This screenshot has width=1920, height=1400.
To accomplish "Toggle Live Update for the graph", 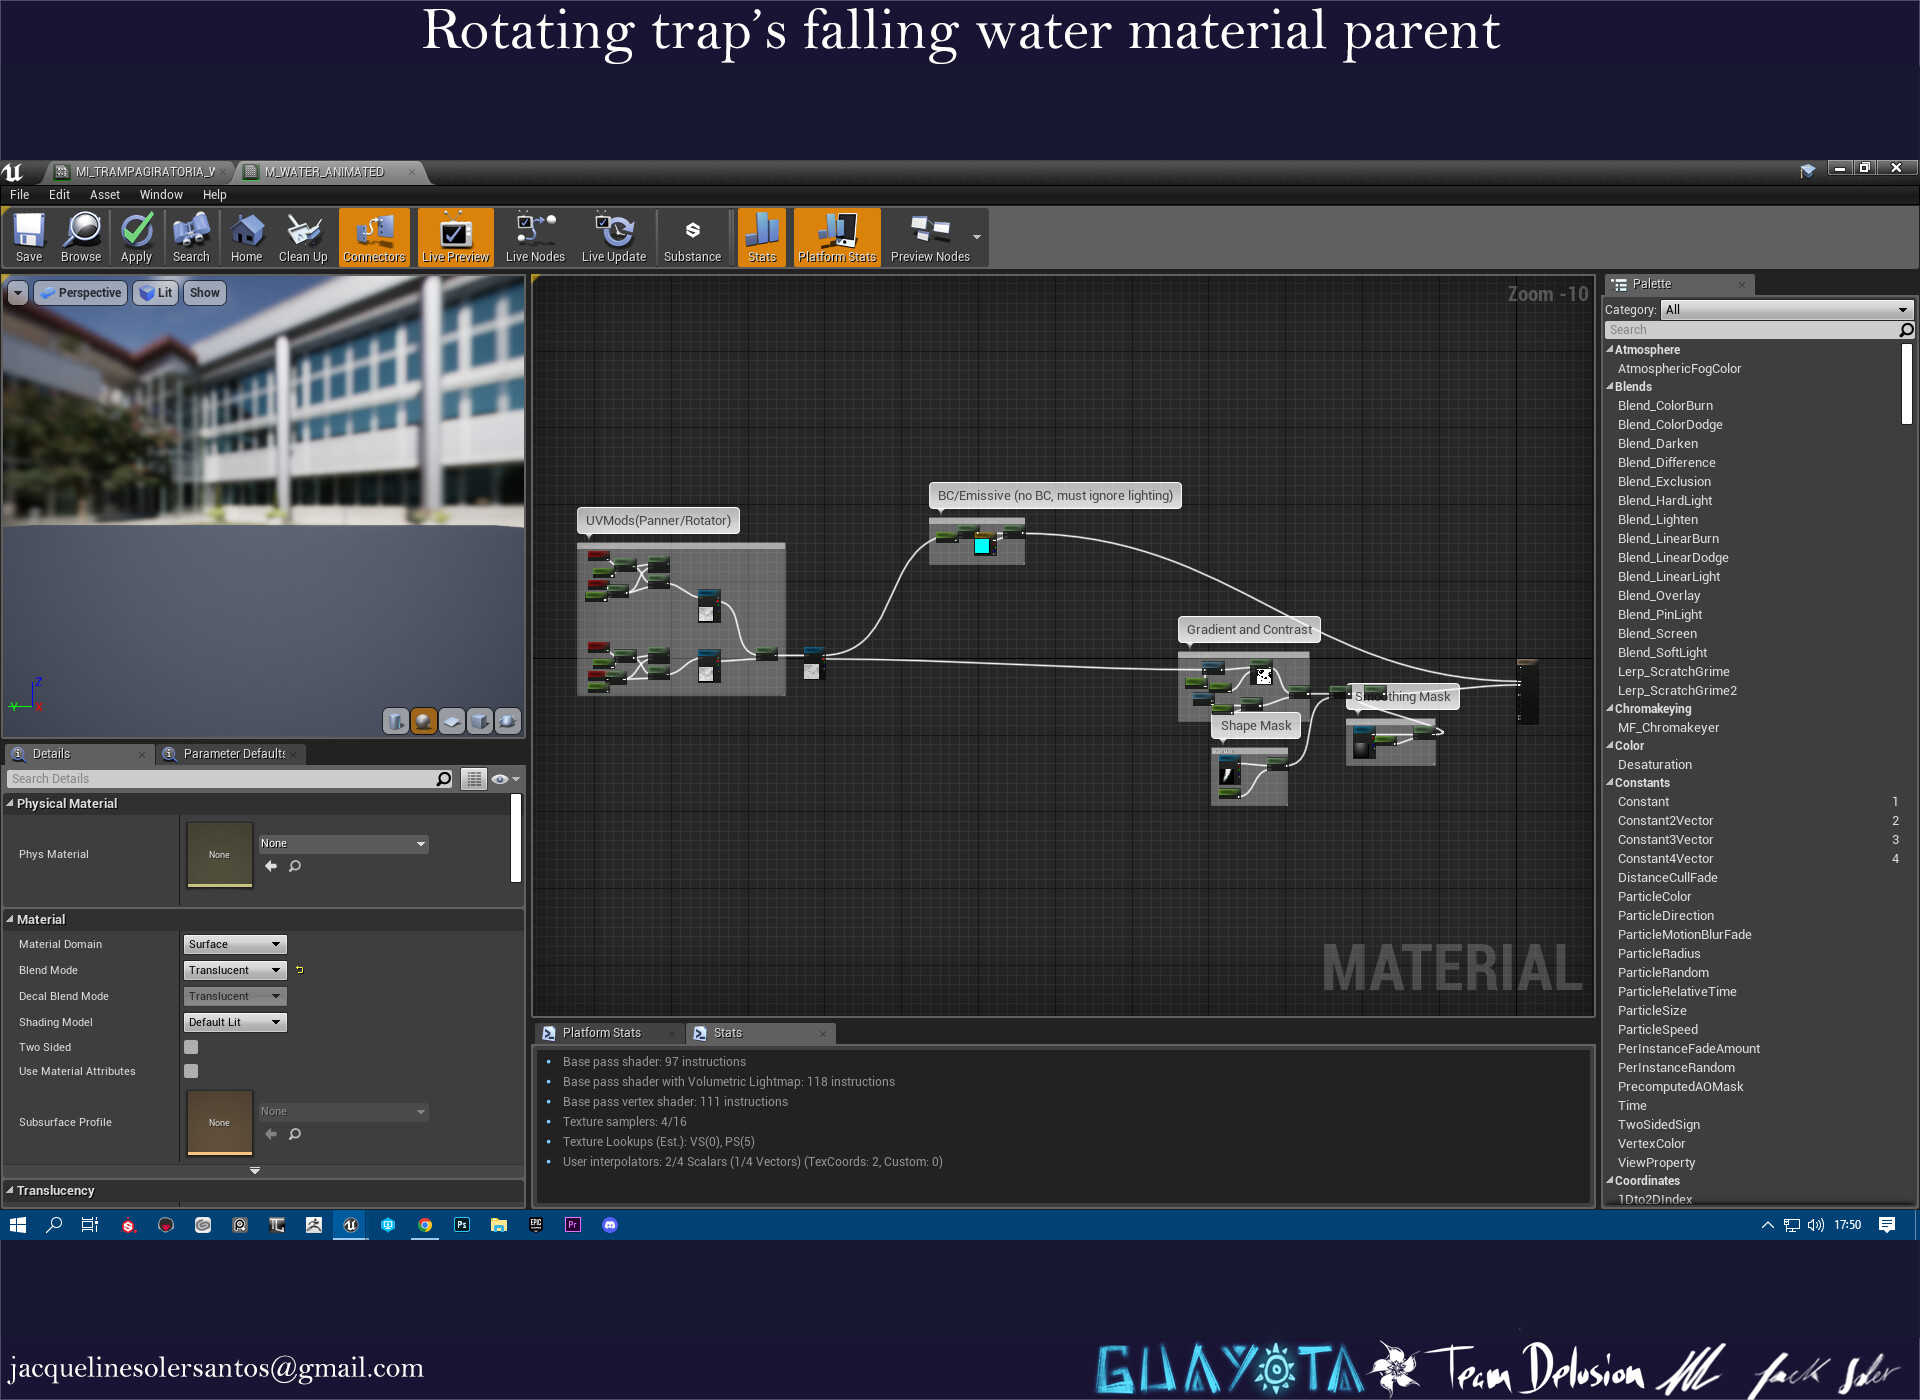I will [613, 237].
